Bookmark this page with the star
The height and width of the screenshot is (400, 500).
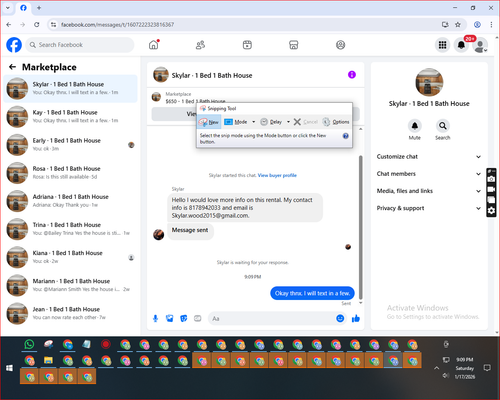(458, 24)
